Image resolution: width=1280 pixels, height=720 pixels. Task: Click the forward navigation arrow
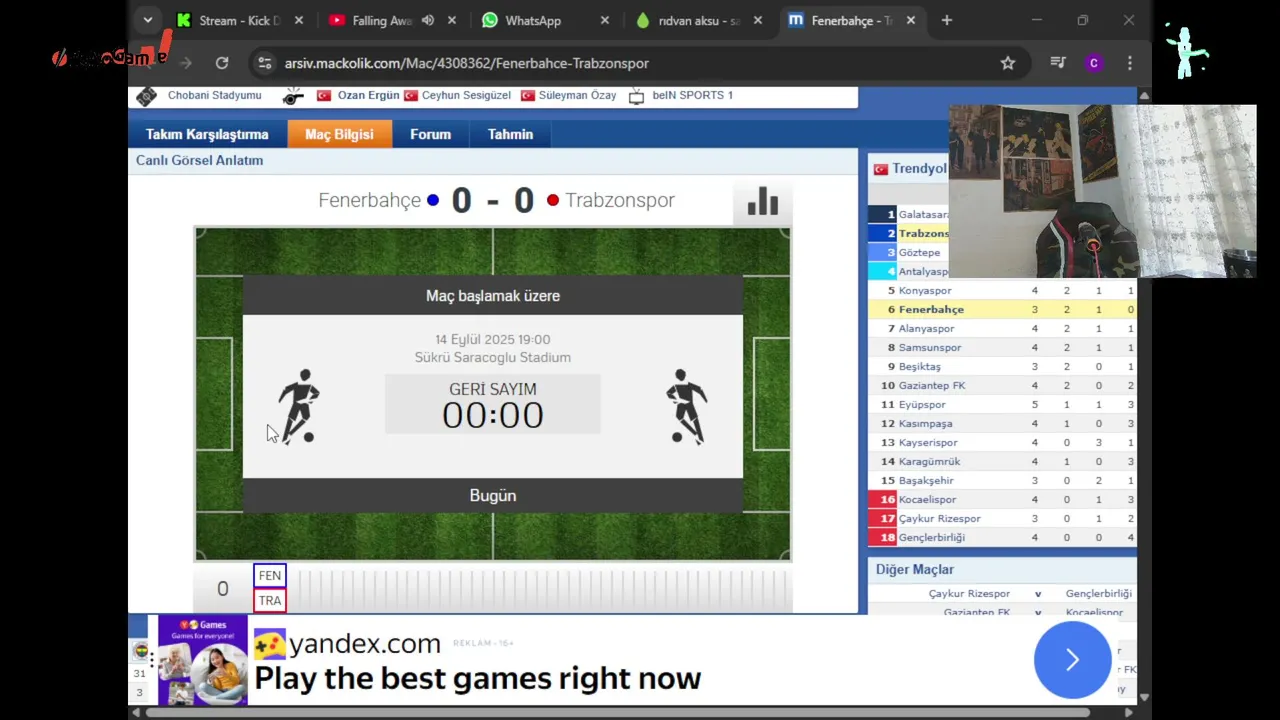pyautogui.click(x=186, y=63)
